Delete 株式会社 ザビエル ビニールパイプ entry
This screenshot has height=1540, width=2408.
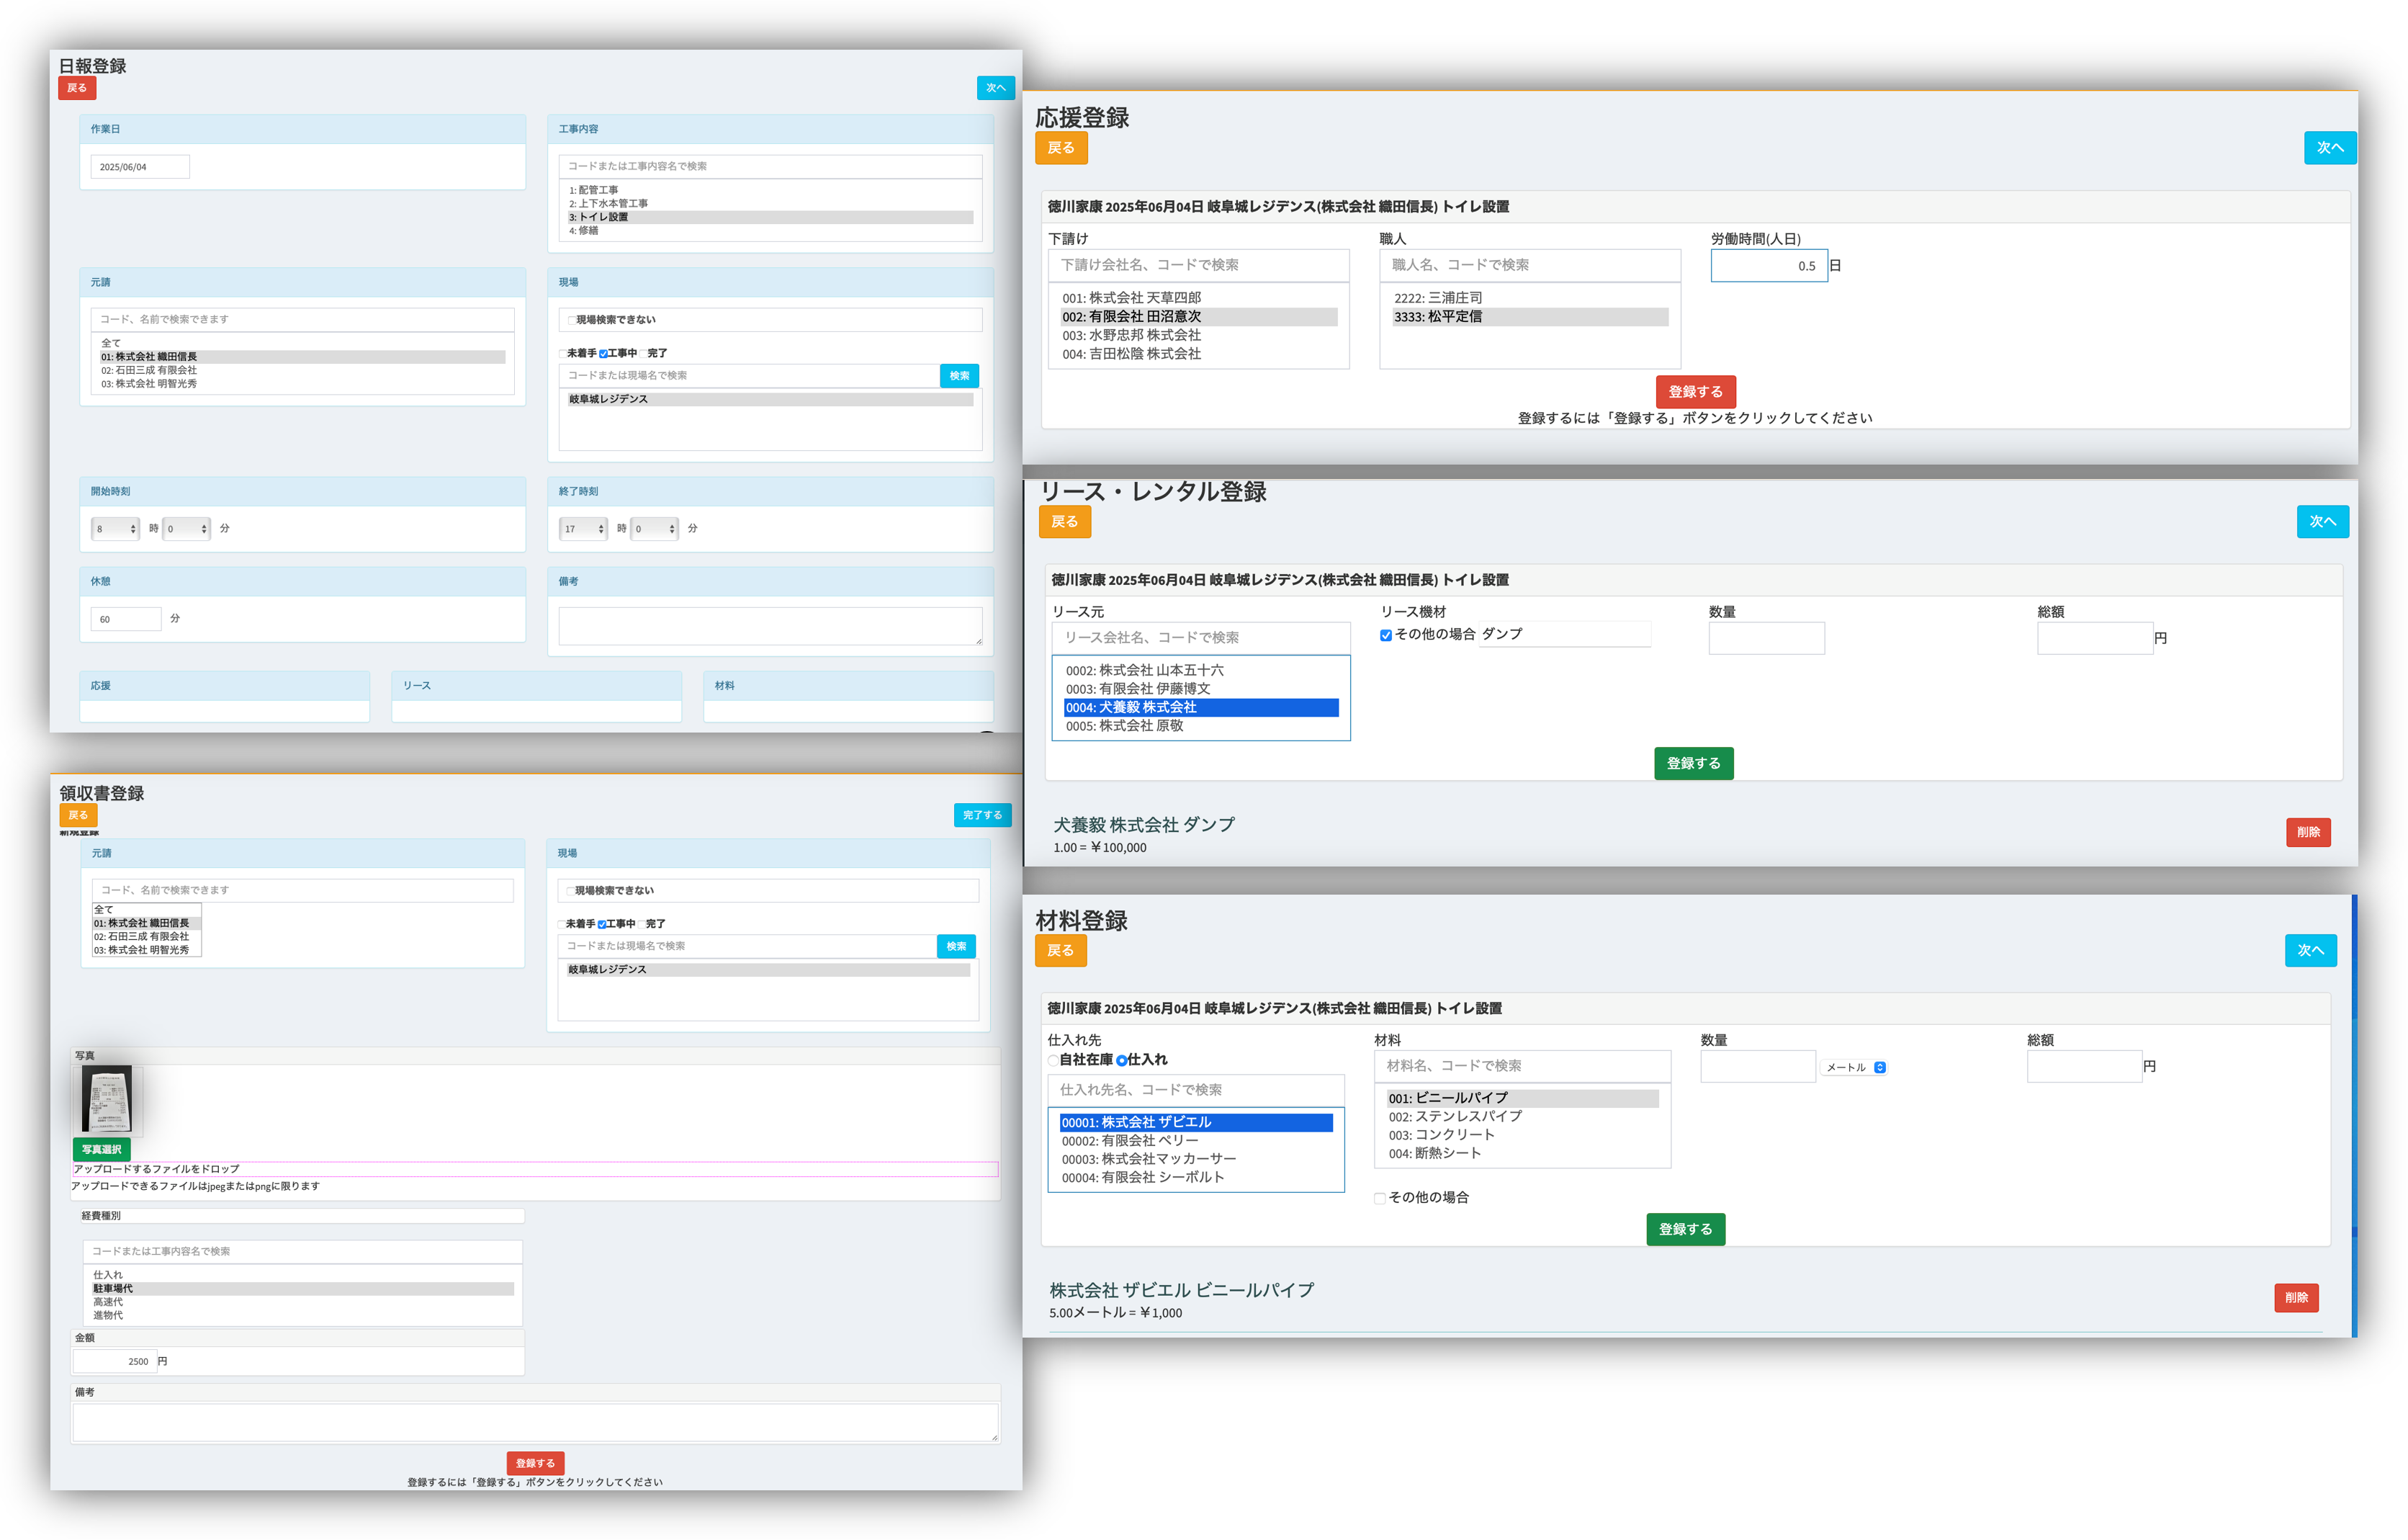[x=2296, y=1298]
